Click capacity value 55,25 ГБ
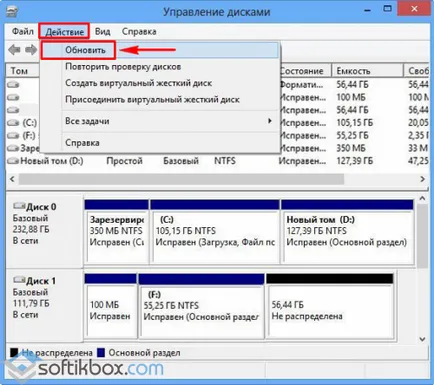 352,136
